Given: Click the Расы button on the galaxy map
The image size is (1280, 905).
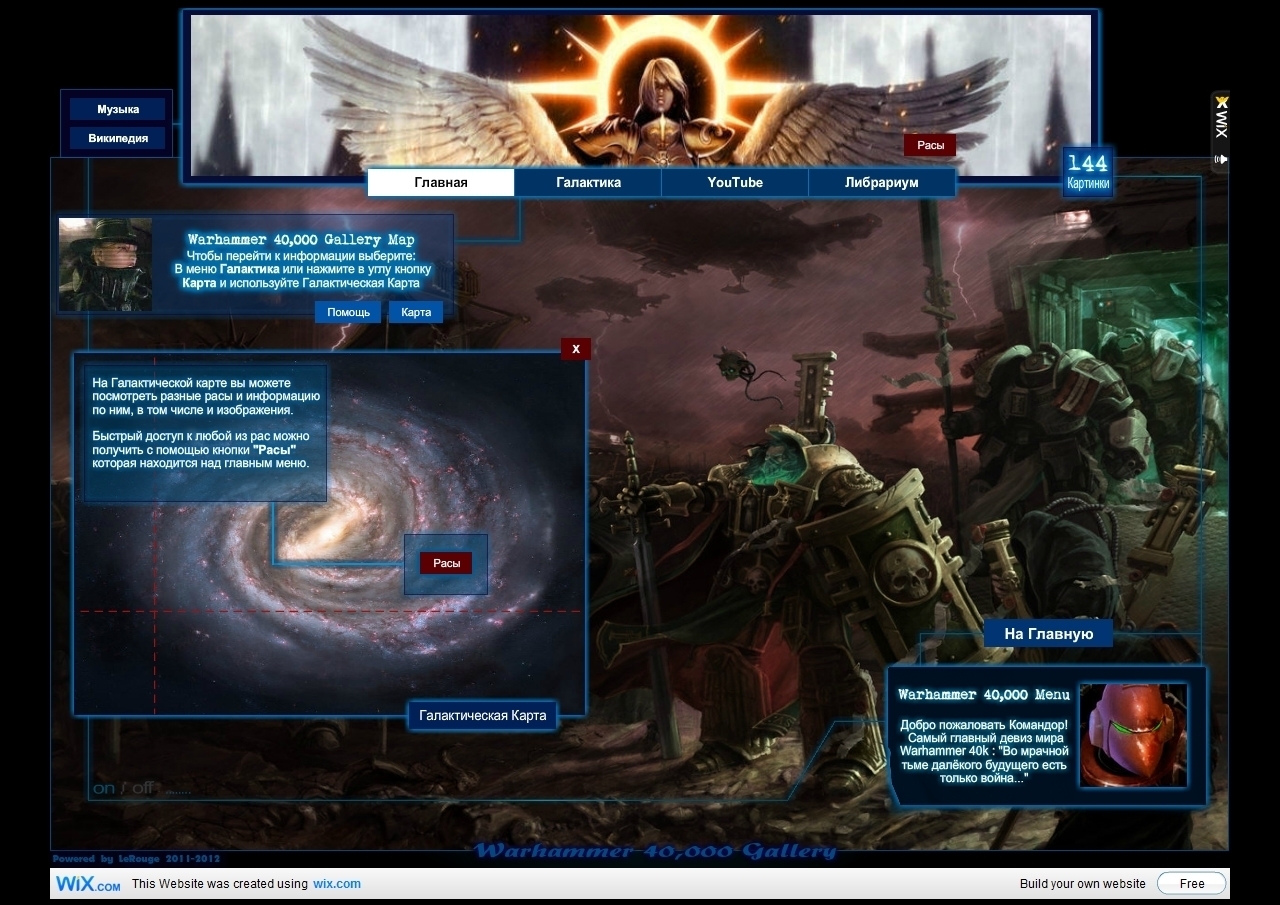Looking at the screenshot, I should pyautogui.click(x=446, y=563).
